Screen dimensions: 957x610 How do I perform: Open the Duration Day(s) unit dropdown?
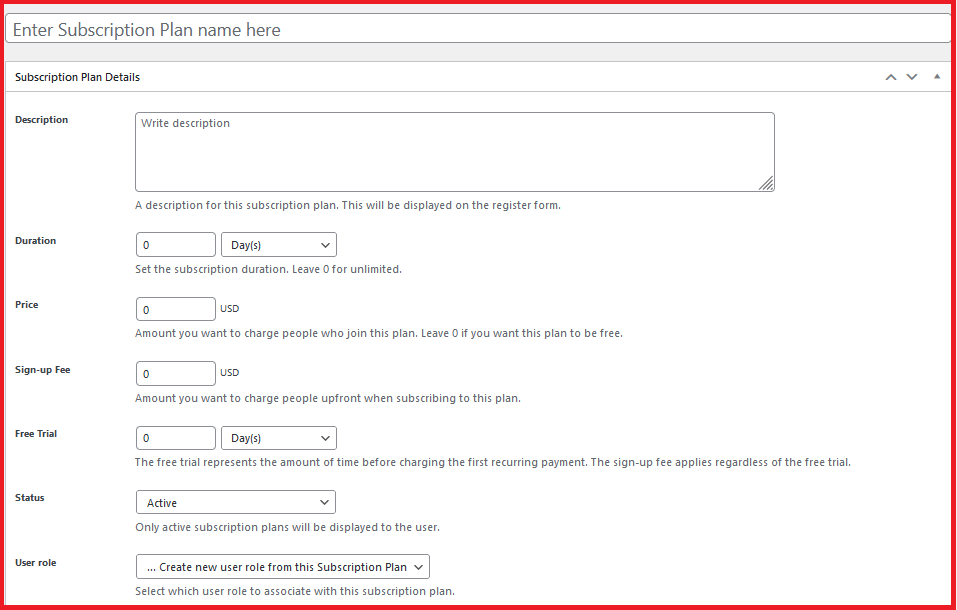click(279, 245)
